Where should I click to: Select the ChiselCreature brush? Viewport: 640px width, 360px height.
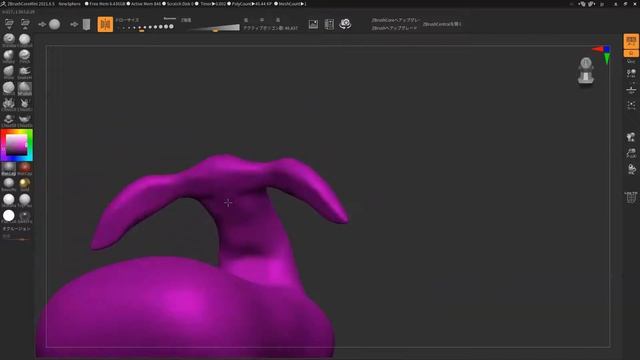coord(24,104)
